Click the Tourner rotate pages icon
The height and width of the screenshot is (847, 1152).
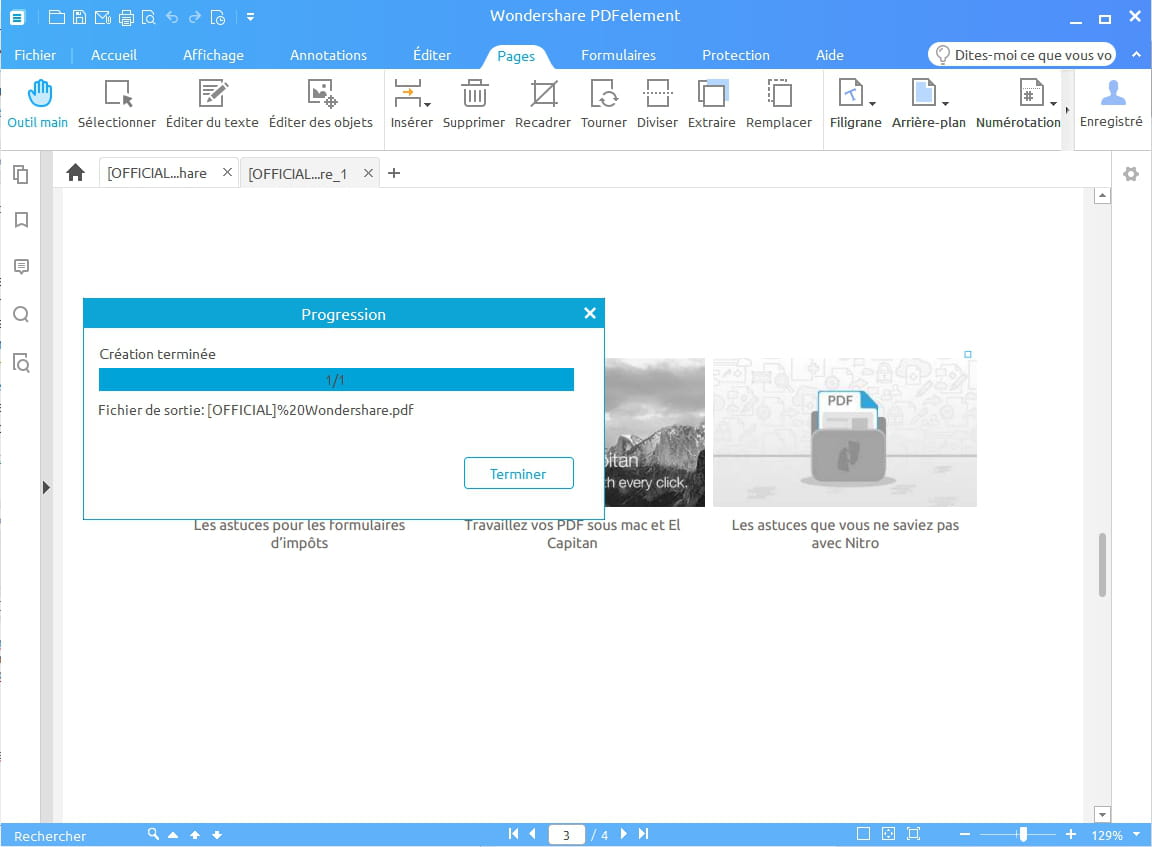(604, 104)
